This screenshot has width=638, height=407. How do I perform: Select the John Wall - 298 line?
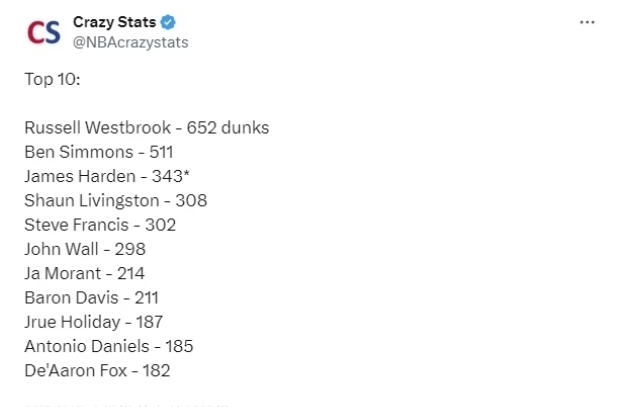[x=88, y=249]
